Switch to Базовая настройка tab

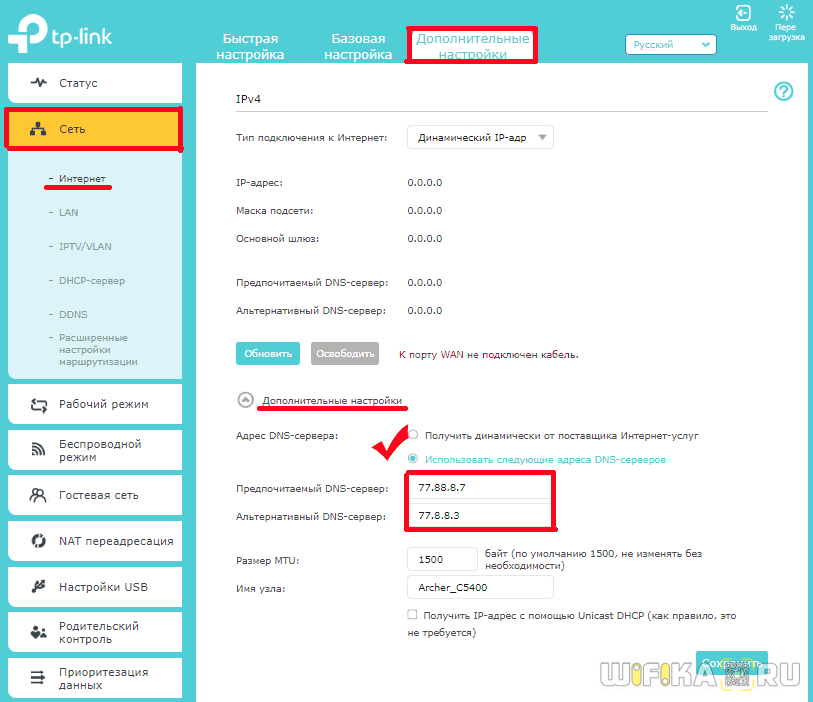[358, 46]
